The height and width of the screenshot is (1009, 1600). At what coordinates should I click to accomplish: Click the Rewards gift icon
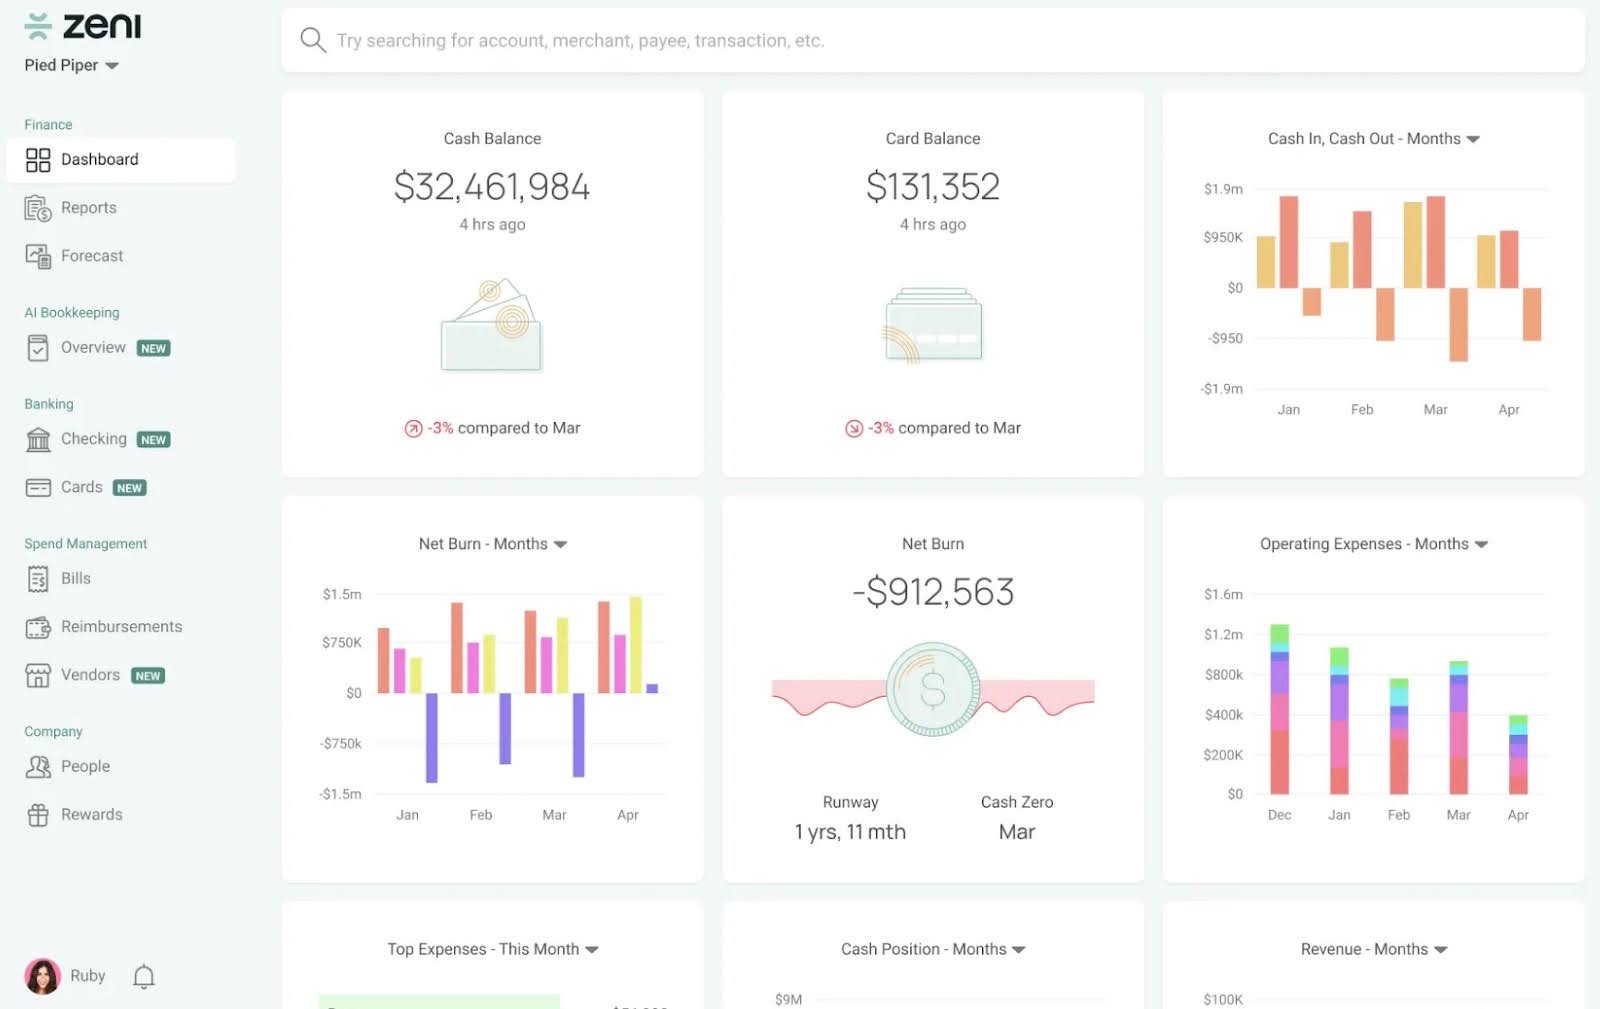[37, 814]
